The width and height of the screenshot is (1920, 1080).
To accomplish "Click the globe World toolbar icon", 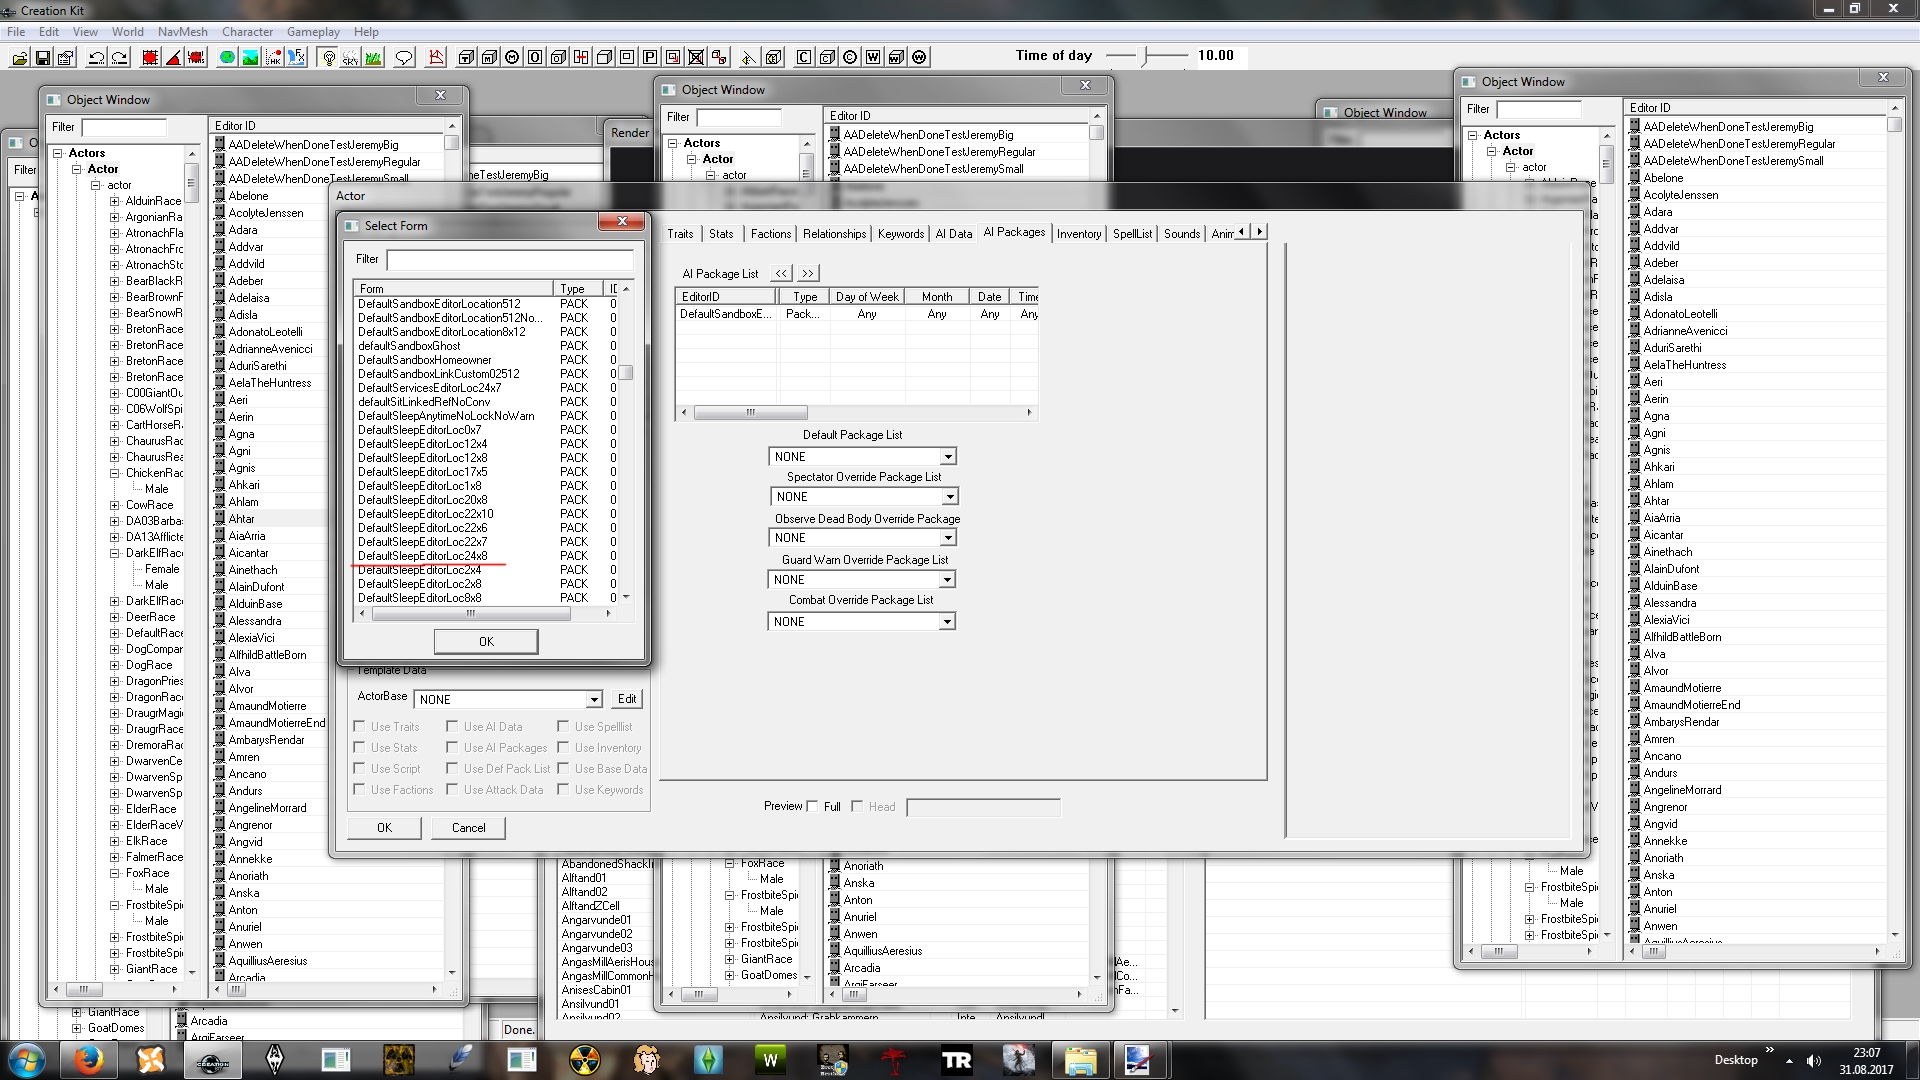I will (227, 58).
